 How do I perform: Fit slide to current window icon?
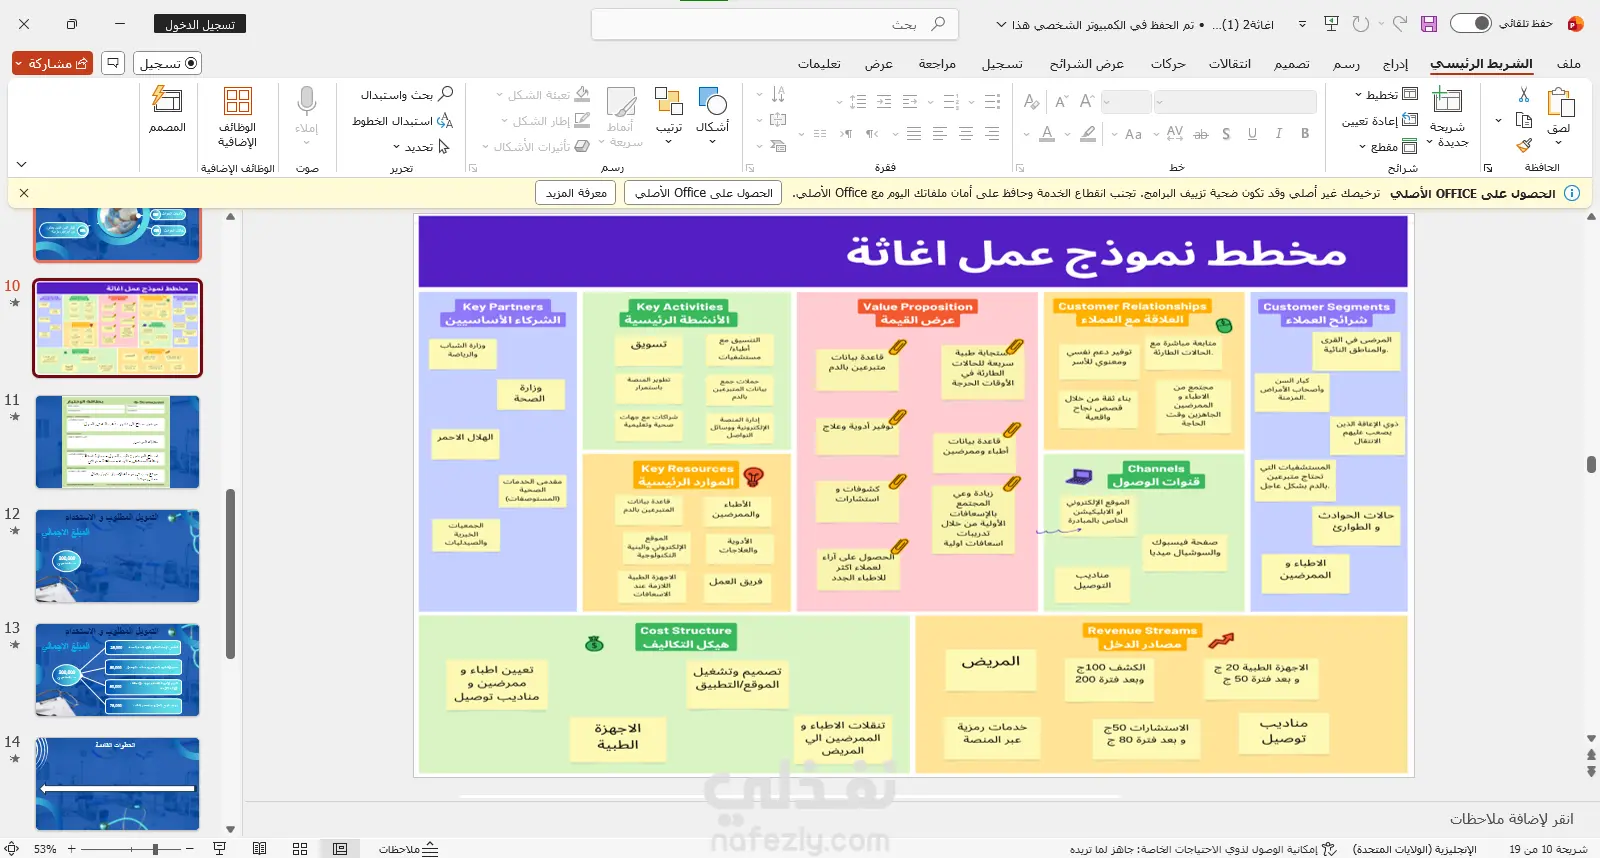pos(12,849)
